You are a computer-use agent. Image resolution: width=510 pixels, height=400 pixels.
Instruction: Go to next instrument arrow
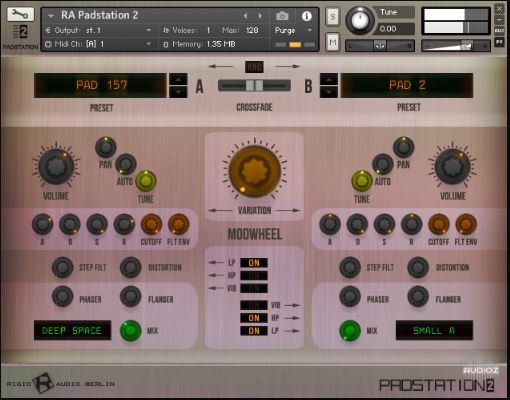pos(260,16)
